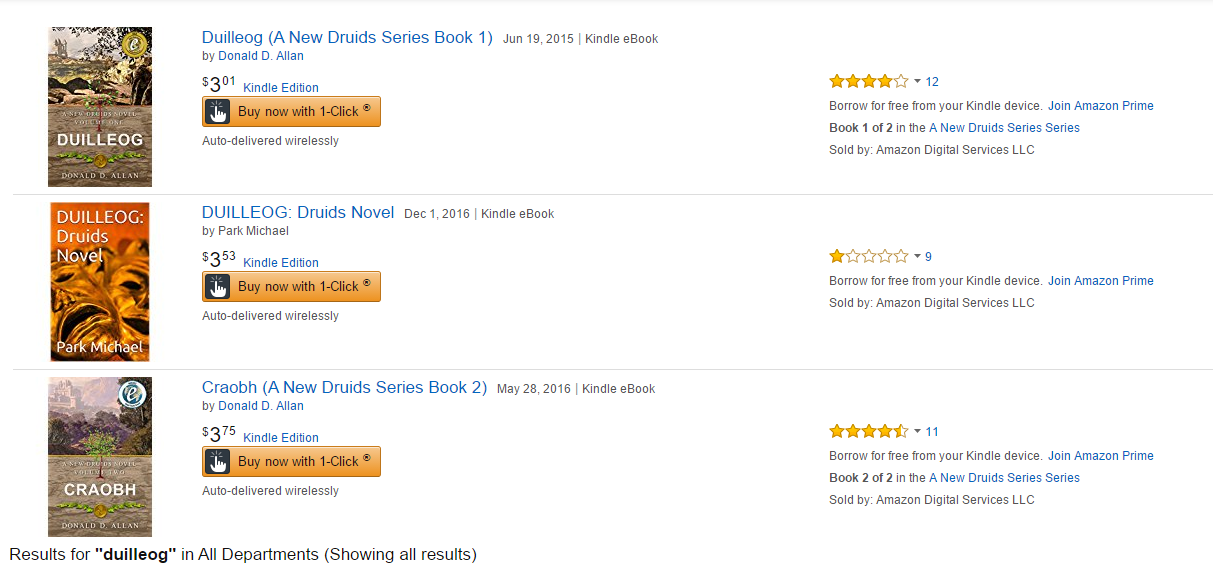View author Donald D. Allan under Duilleog
Image resolution: width=1213 pixels, height=576 pixels.
(261, 56)
